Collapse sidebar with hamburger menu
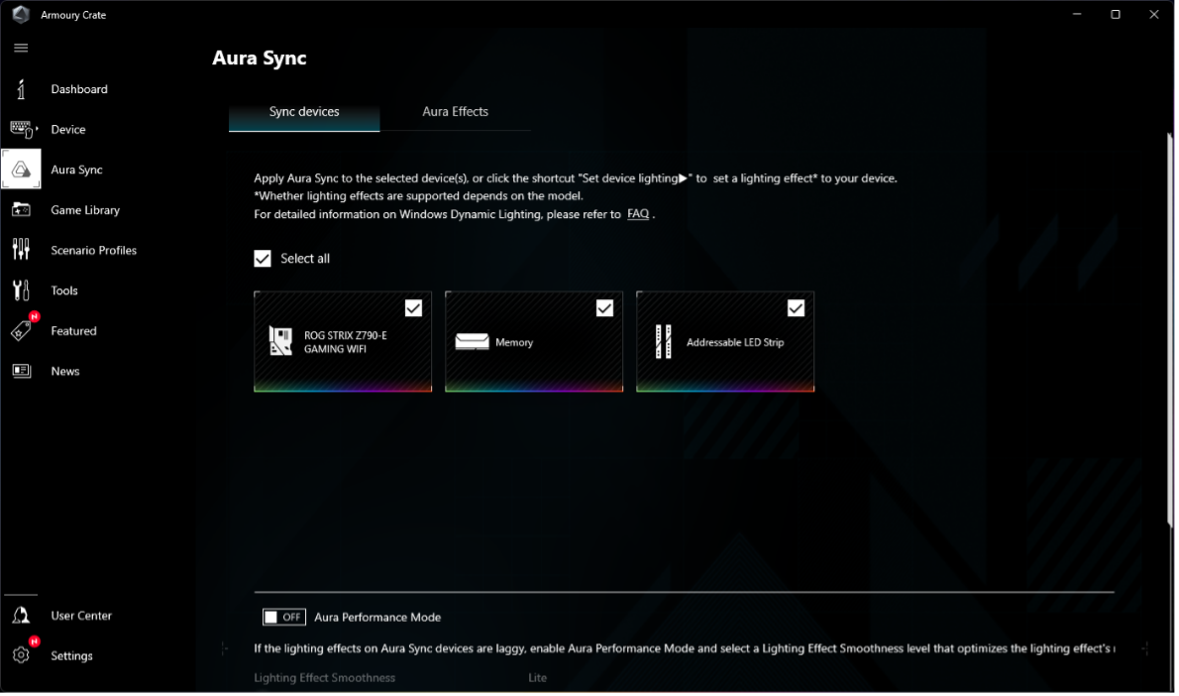Screen dimensions: 1179x696 tap(21, 48)
